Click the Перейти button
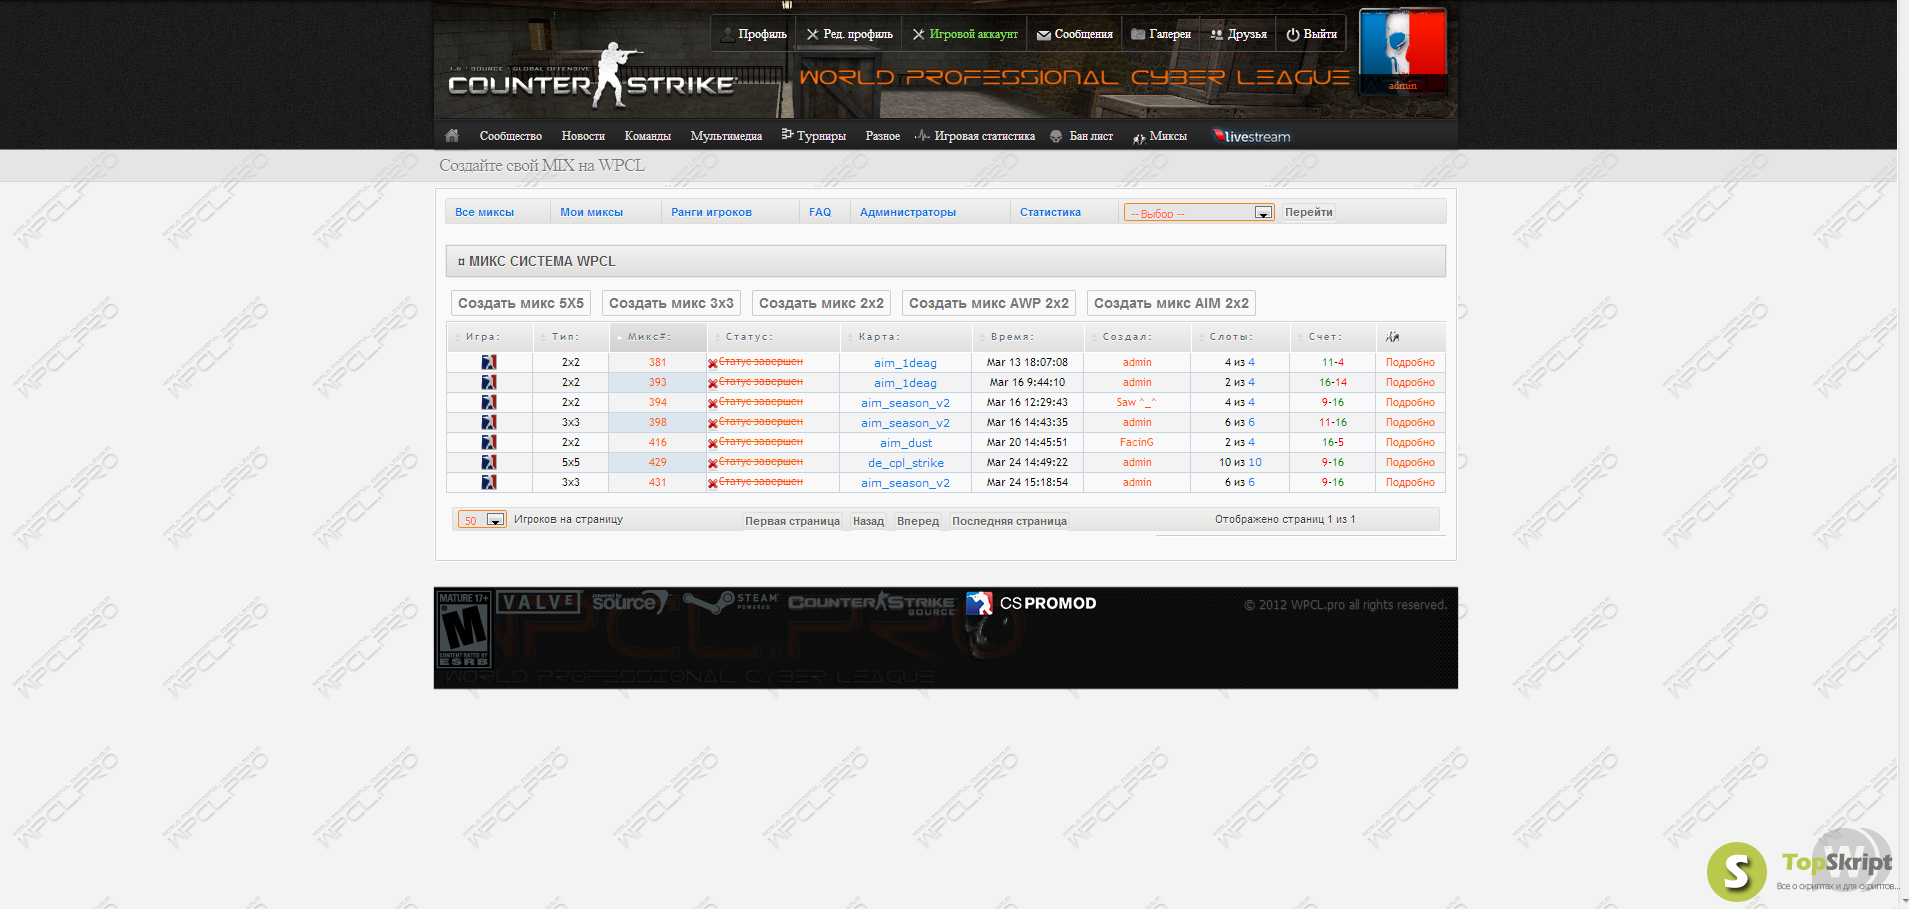This screenshot has width=1909, height=909. [x=1308, y=212]
